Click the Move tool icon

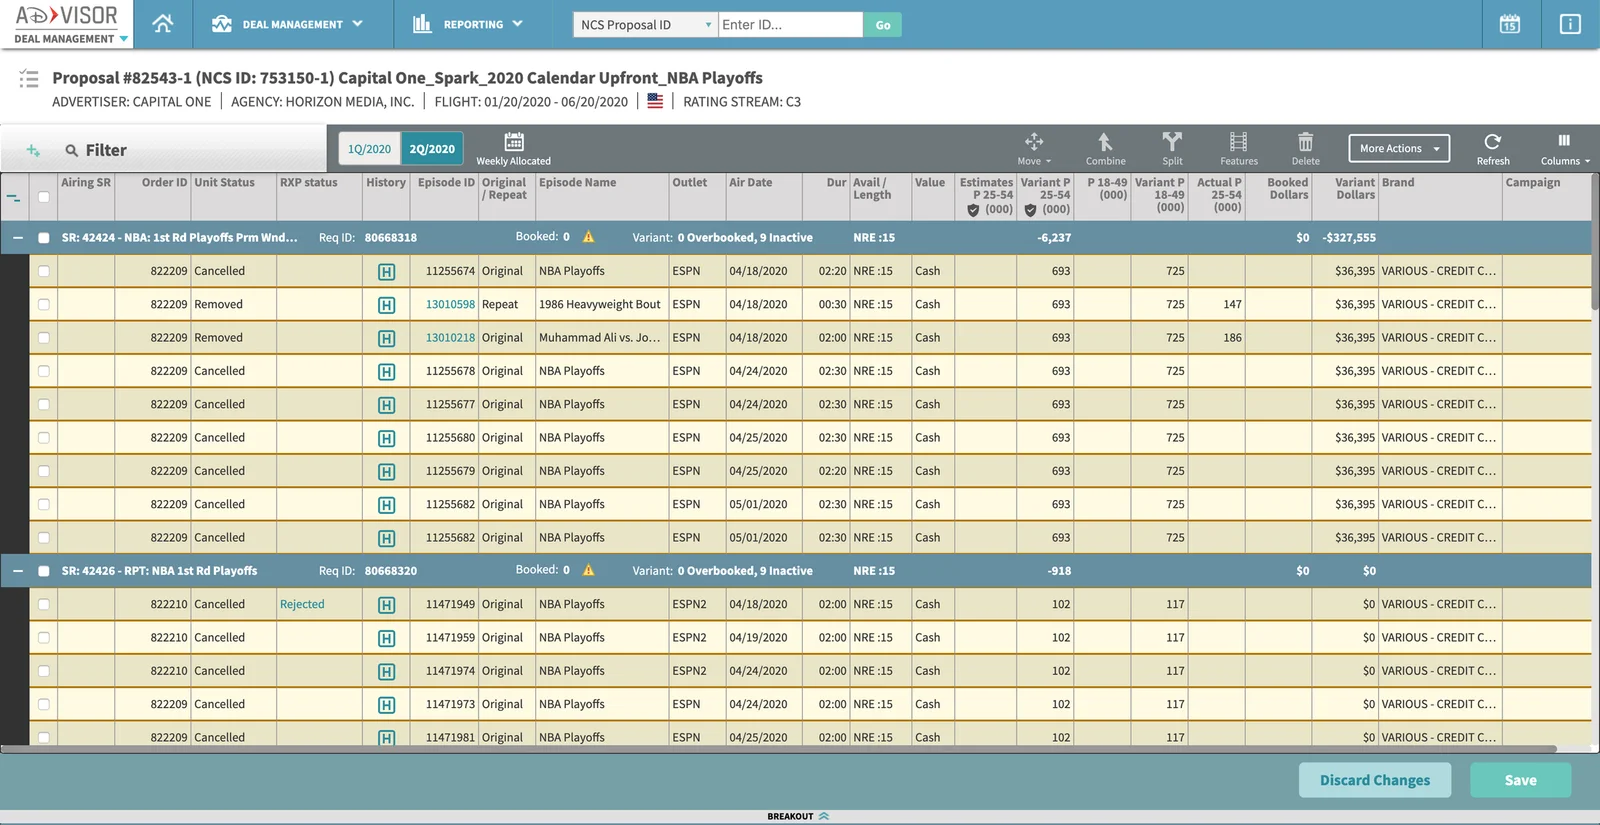pos(1034,141)
